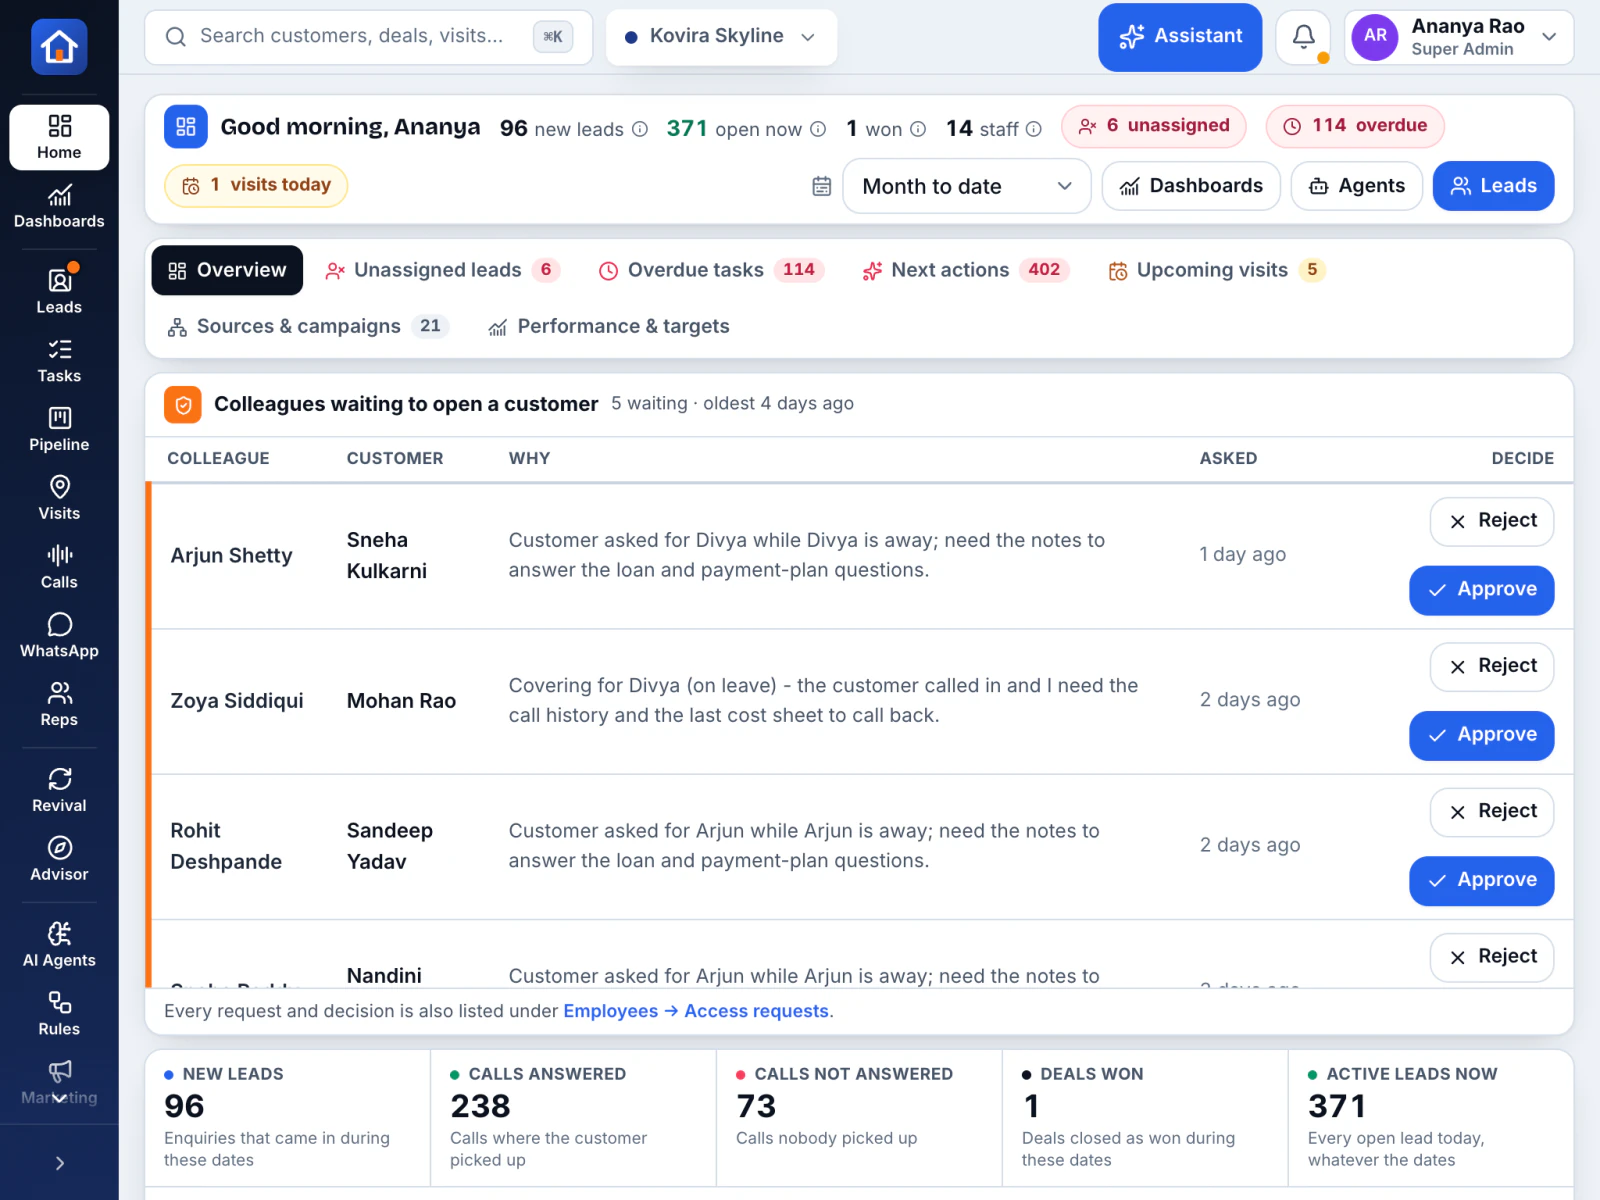Go to Leads in the sidebar
This screenshot has width=1600, height=1200.
pos(59,292)
